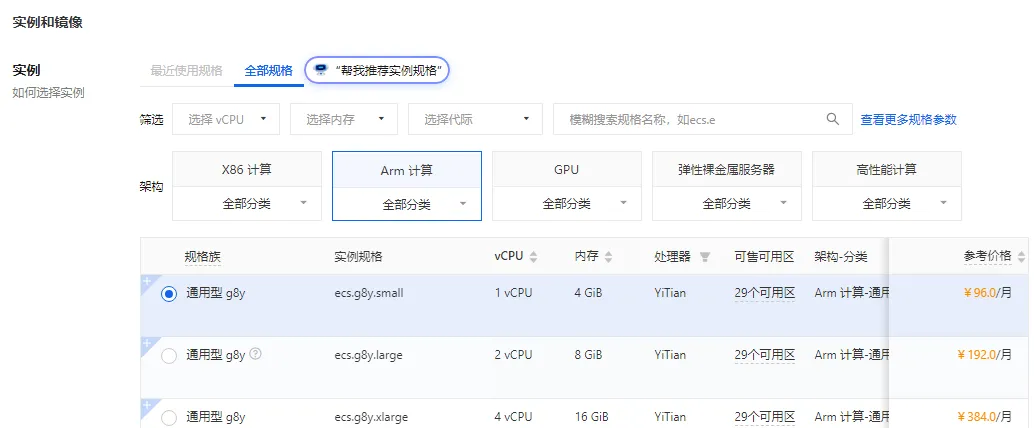The image size is (1034, 428).
Task: Choose 高性能计算 architecture tab
Action: pyautogui.click(x=887, y=169)
